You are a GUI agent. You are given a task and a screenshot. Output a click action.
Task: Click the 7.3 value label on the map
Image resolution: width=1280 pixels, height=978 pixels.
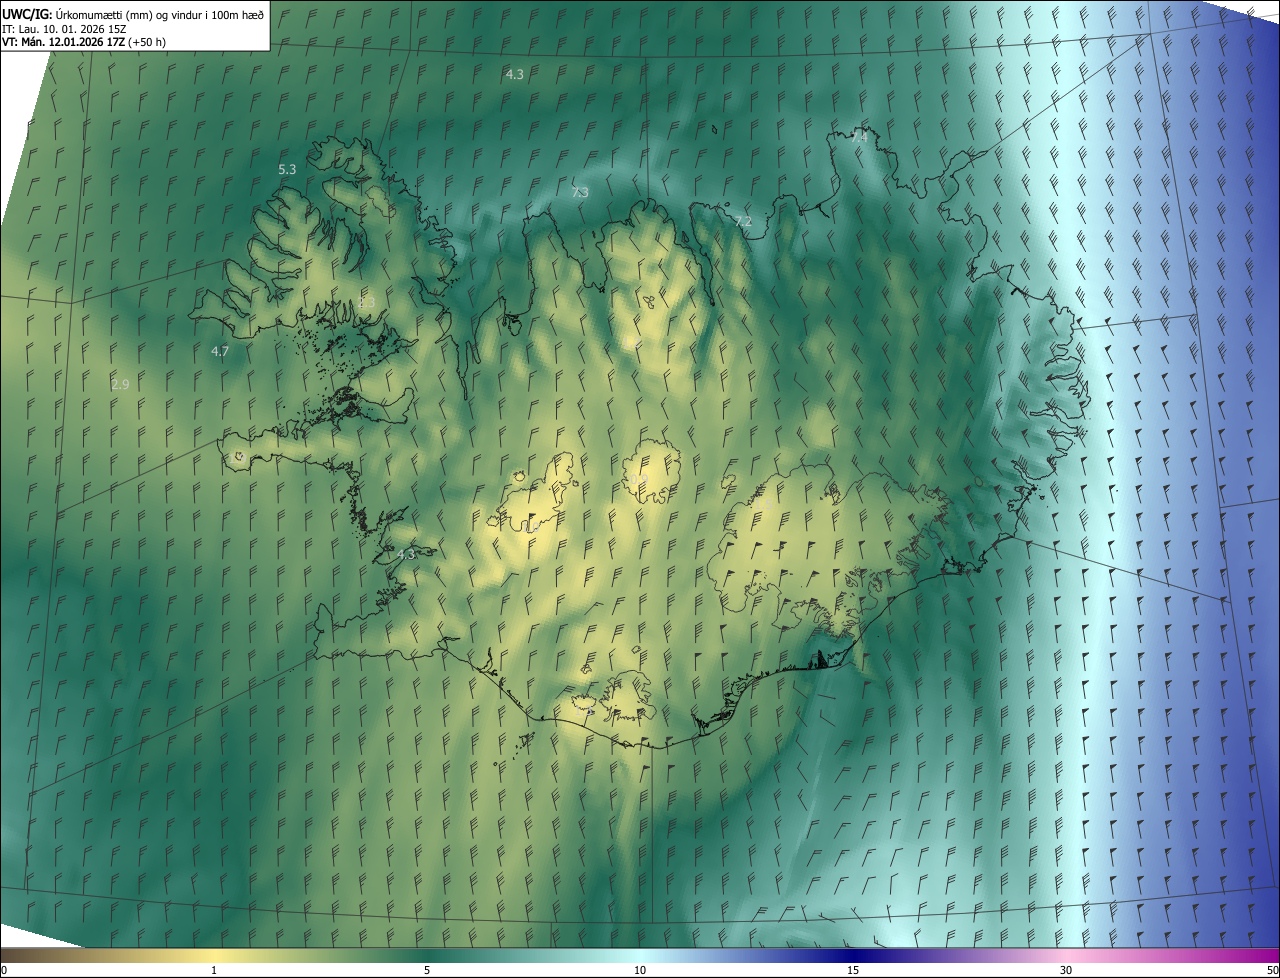point(580,192)
